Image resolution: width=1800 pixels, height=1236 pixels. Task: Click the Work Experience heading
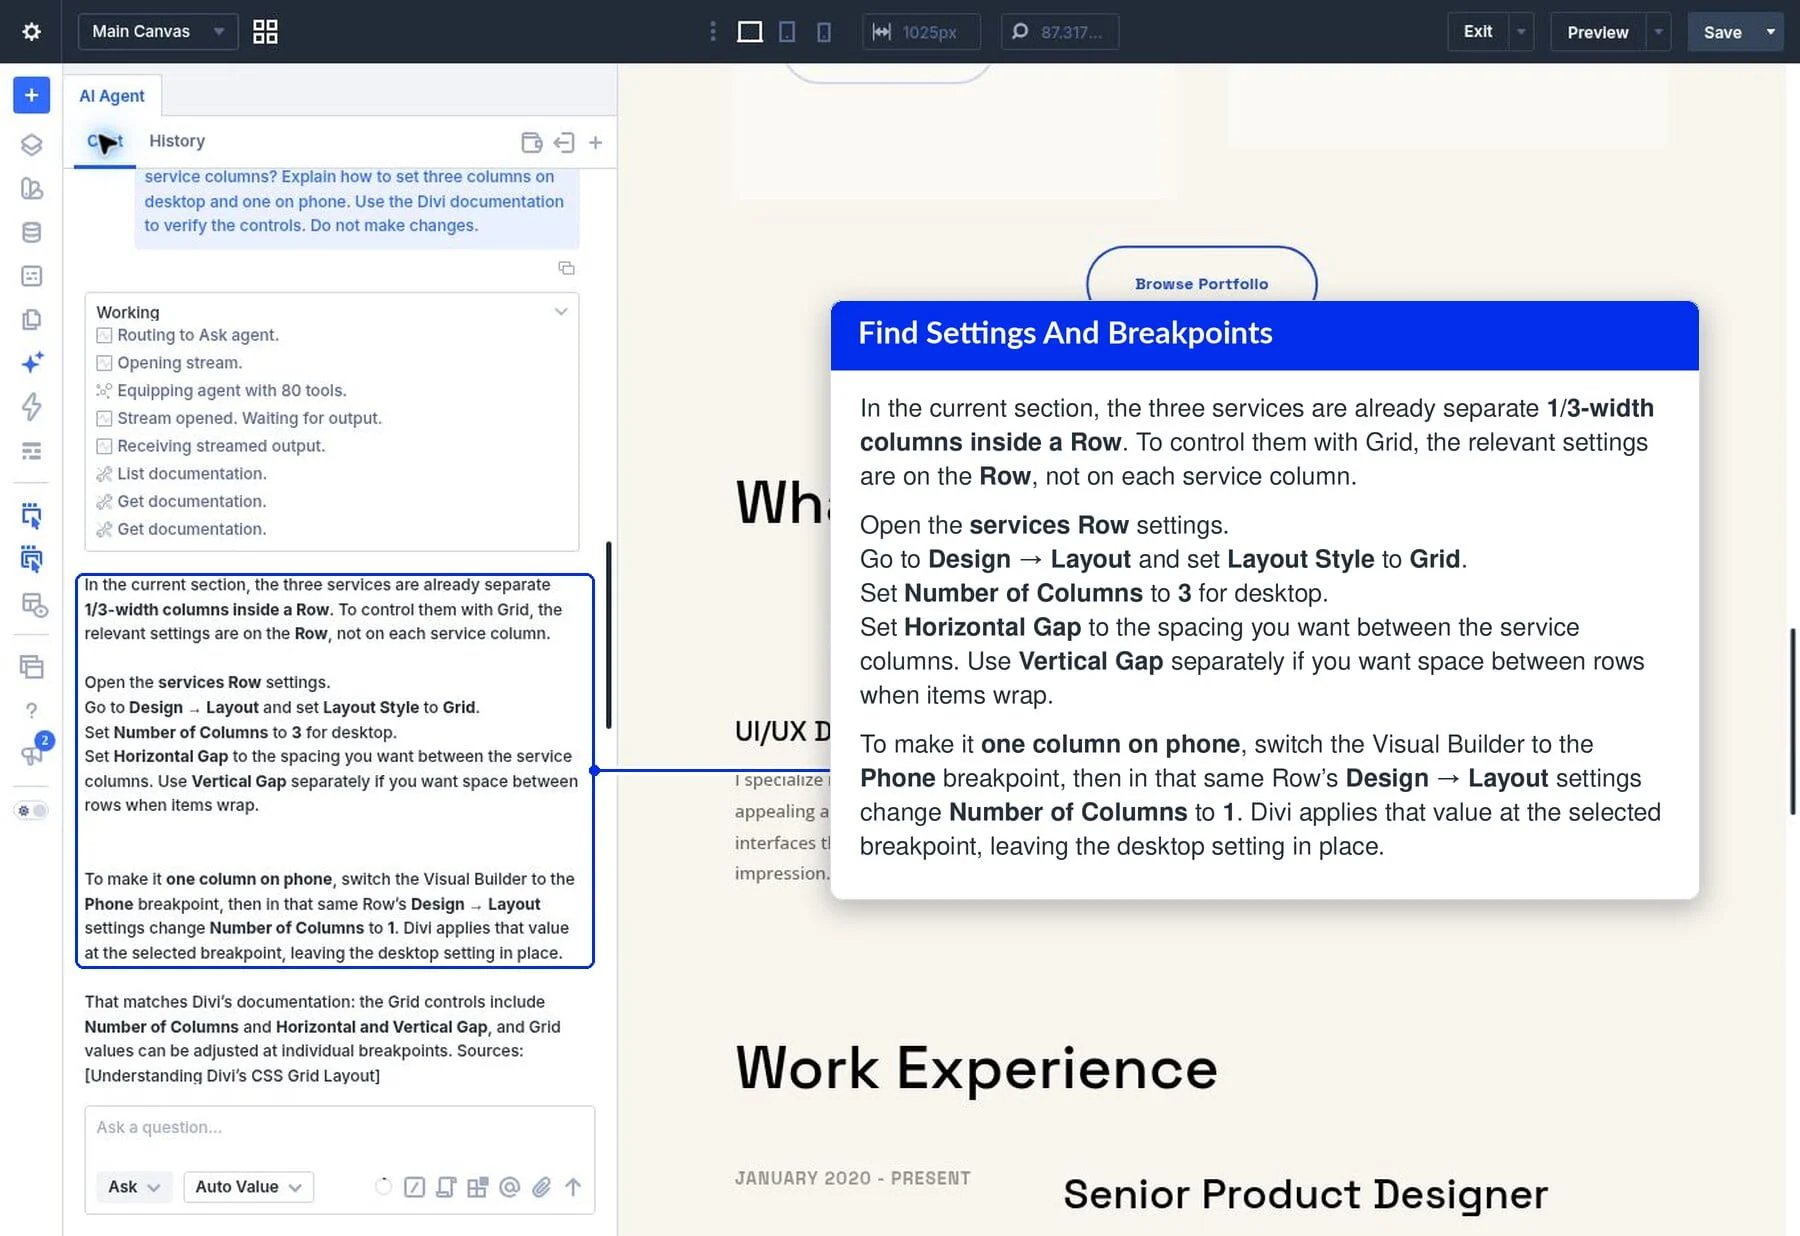[976, 1068]
